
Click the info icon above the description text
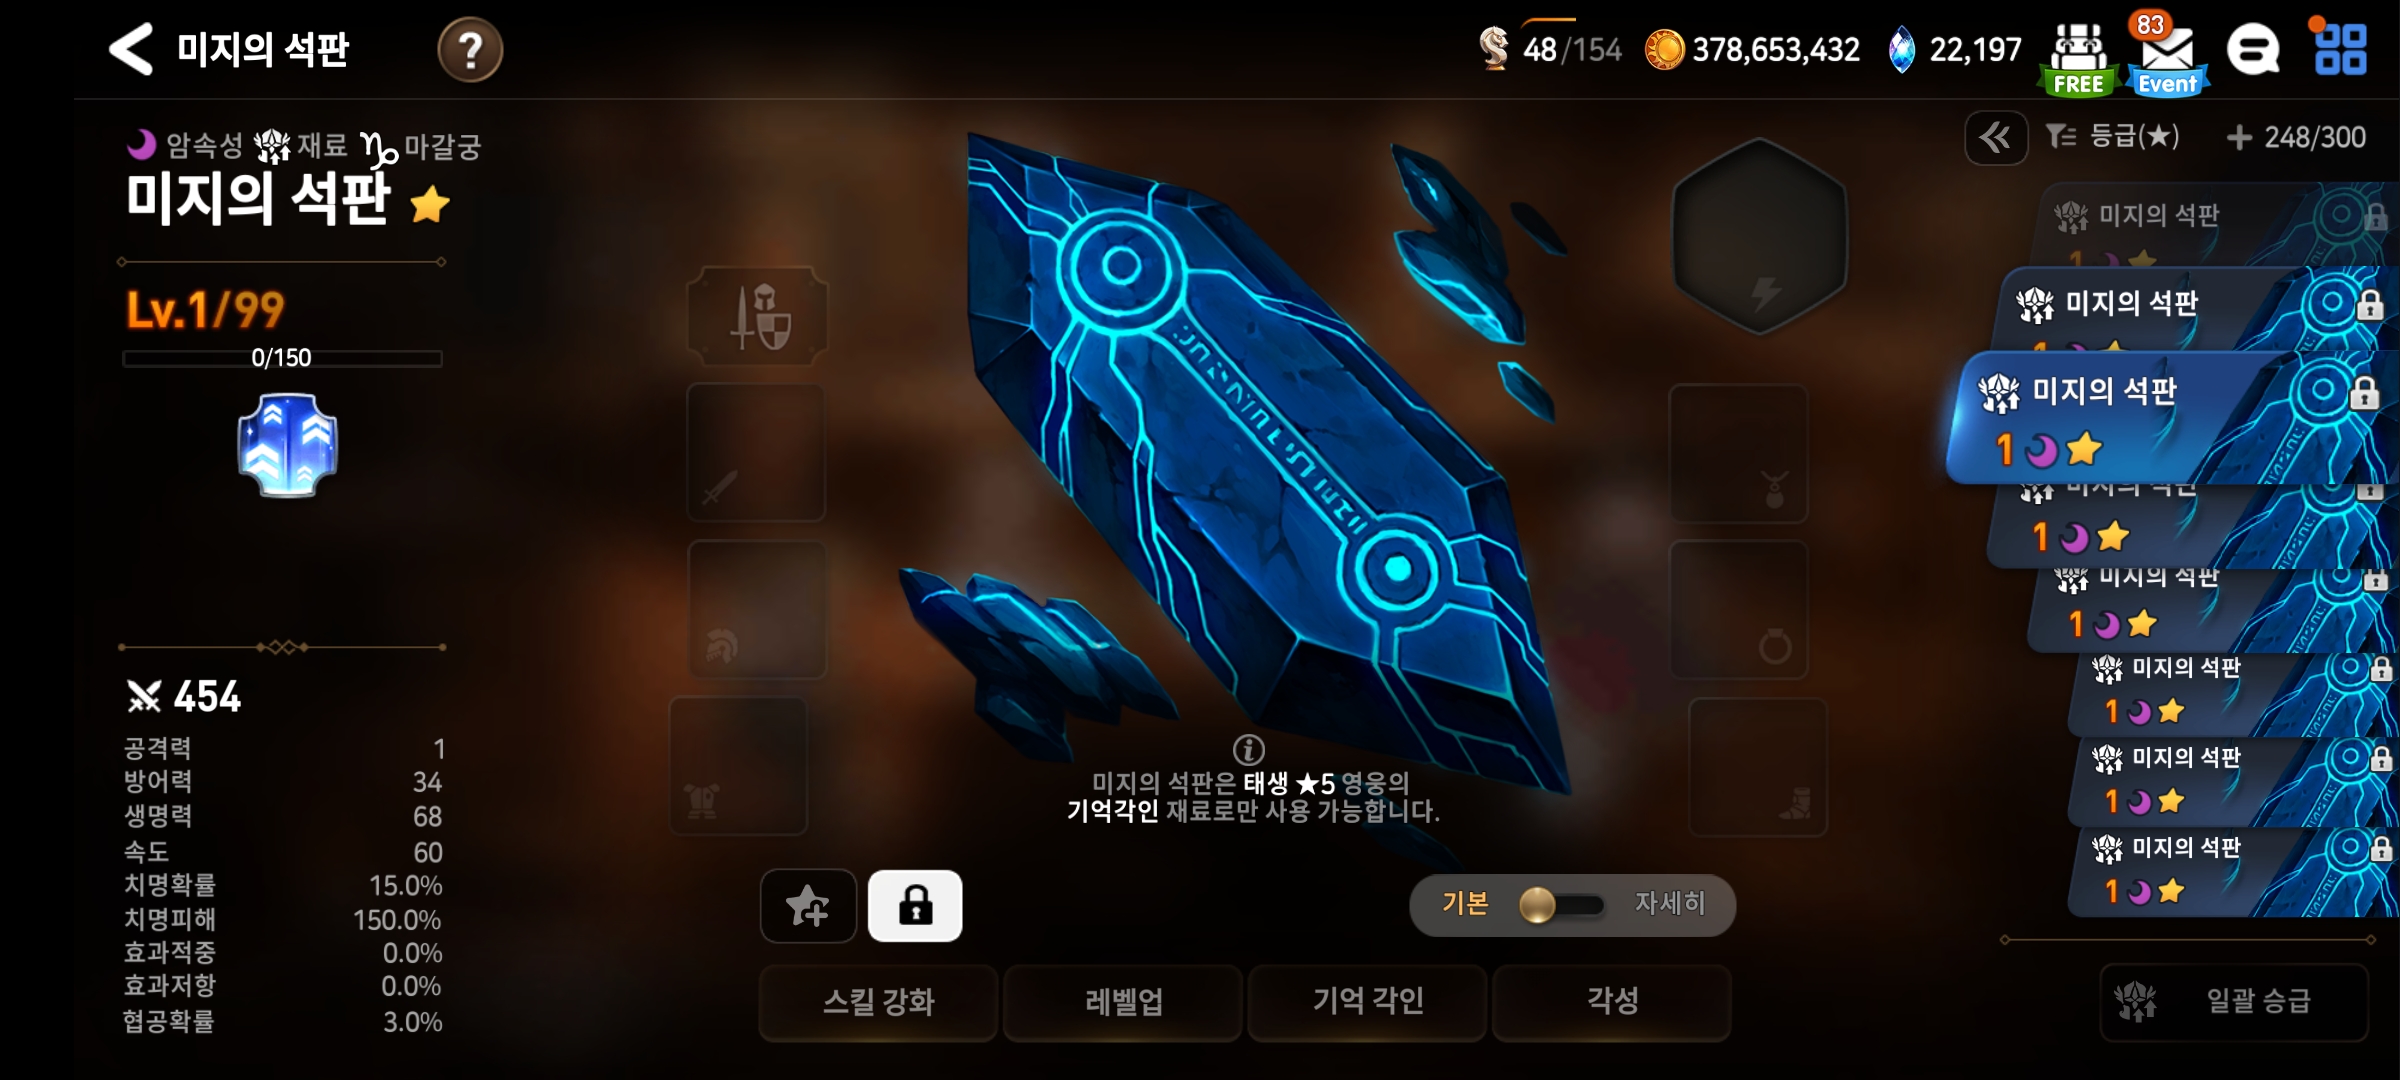(x=1248, y=749)
